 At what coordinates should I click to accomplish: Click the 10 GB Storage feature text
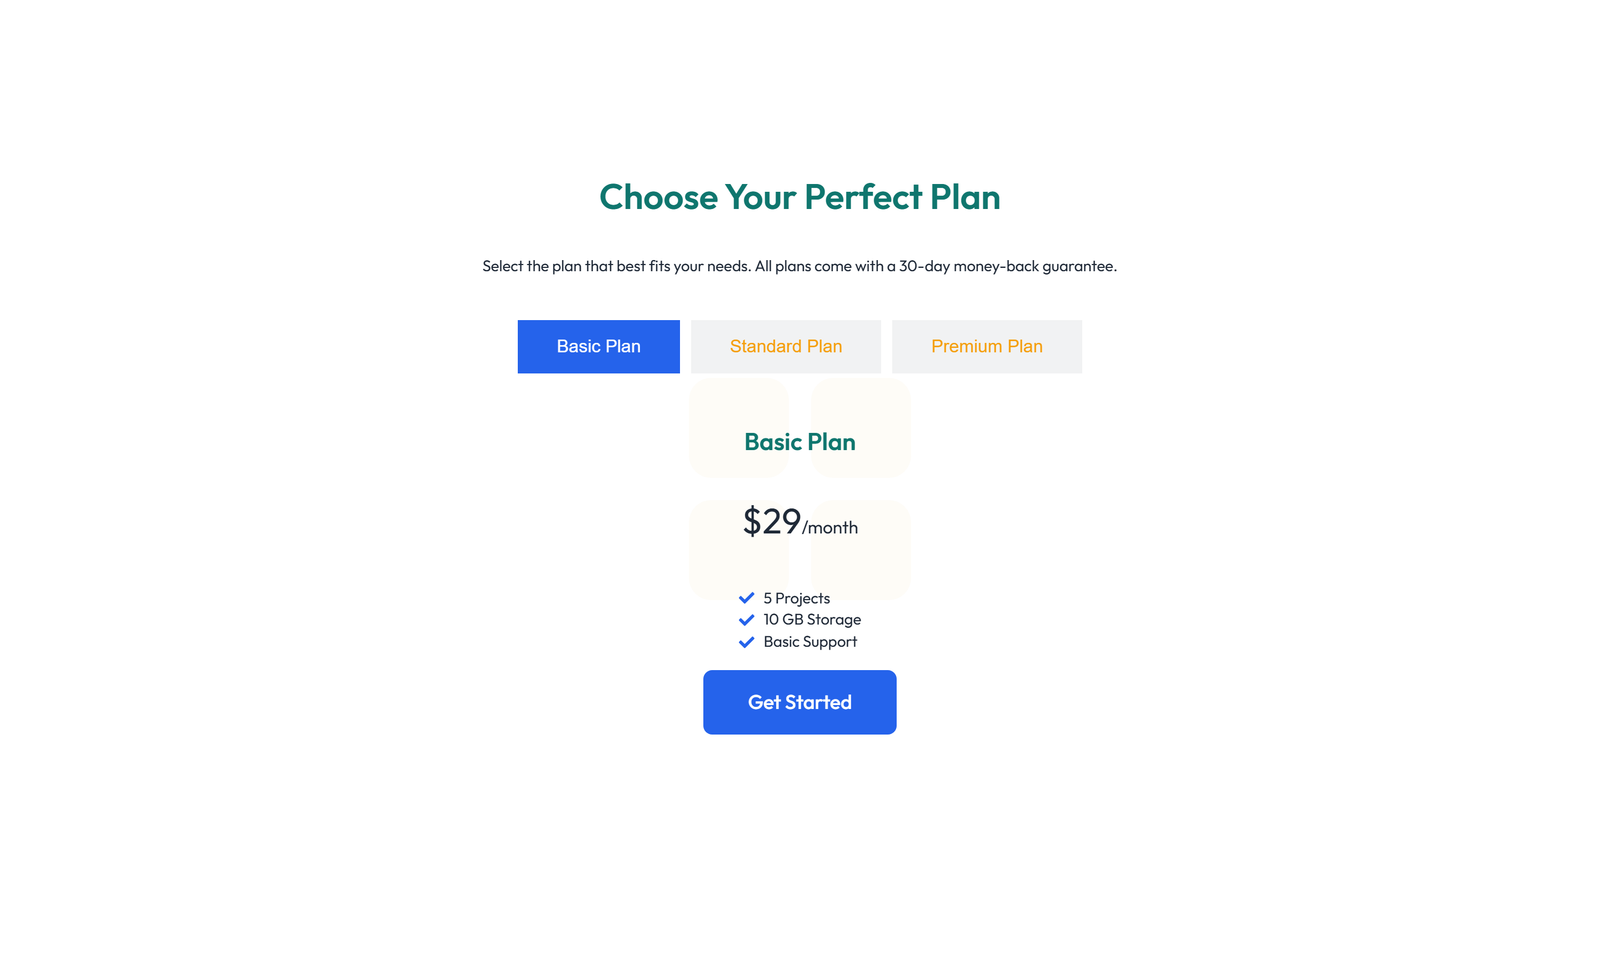click(x=811, y=619)
